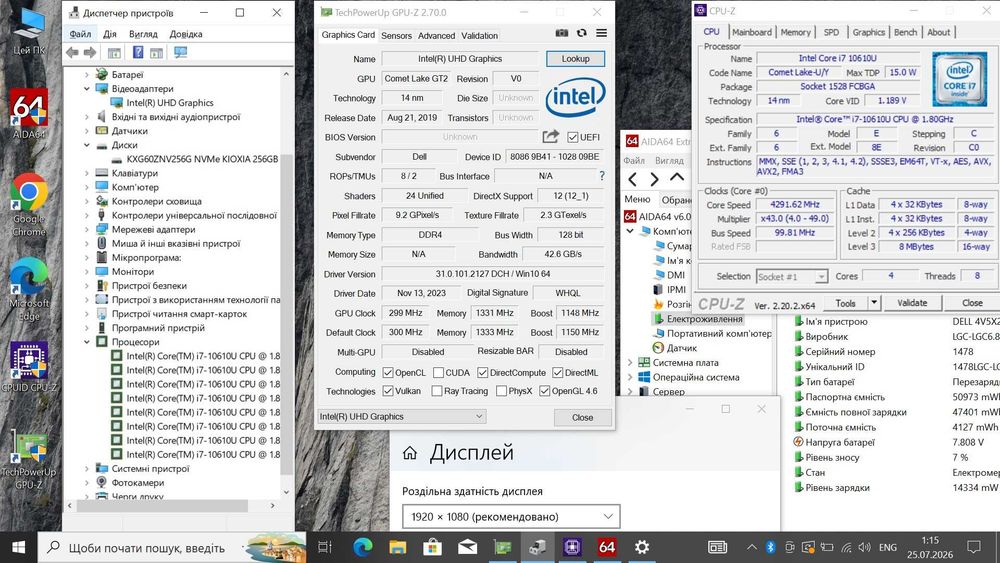1000x563 pixels.
Task: Click Validate button in CPU-Z
Action: (912, 303)
